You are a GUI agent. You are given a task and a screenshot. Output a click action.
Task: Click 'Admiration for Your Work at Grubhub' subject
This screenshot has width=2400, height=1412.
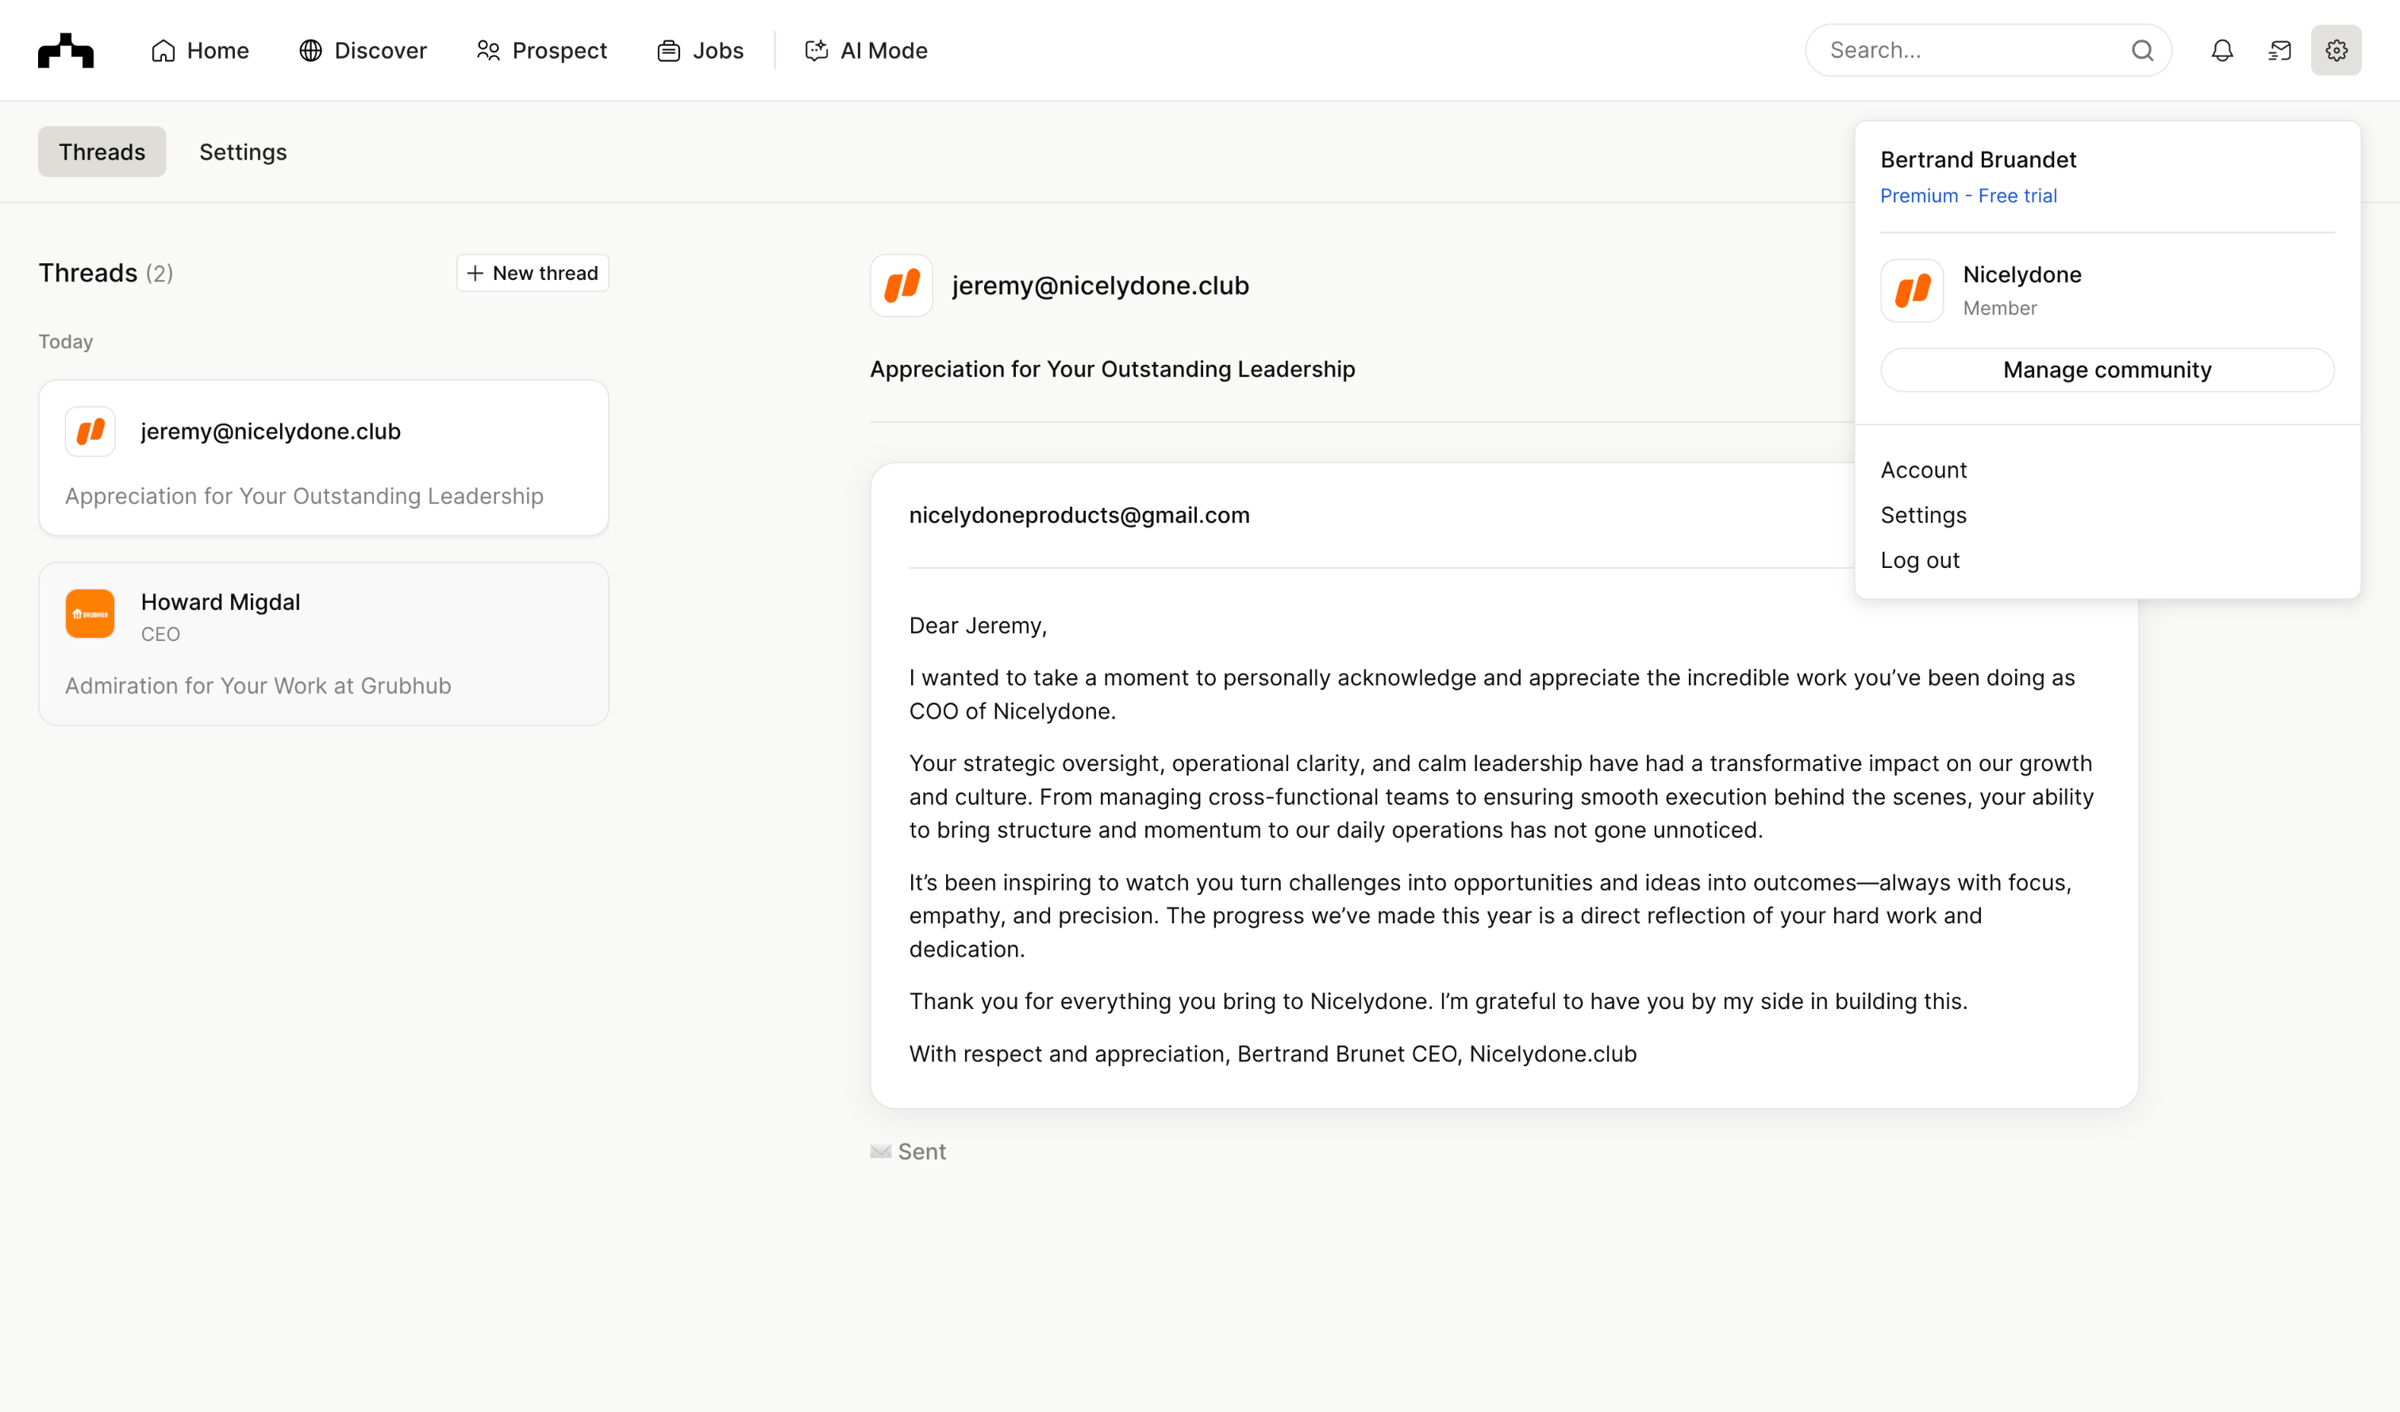coord(258,686)
